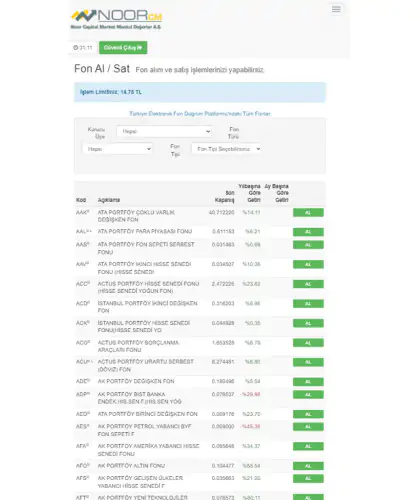Click the name ATA PORTFÖY BİRİNCİ DEĞİŞKEN FON
The height and width of the screenshot is (500, 420).
pyautogui.click(x=148, y=414)
